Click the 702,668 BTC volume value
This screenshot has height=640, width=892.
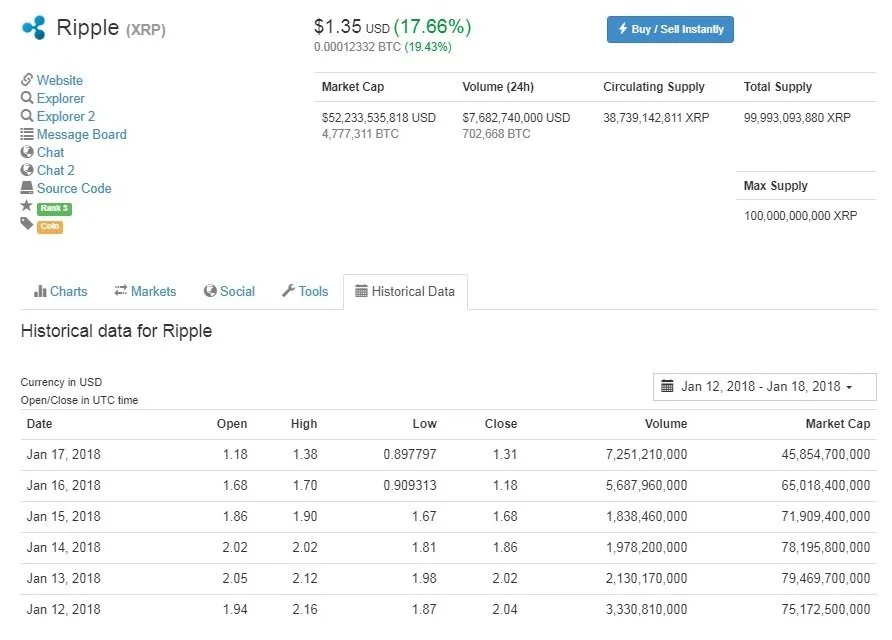coord(496,134)
